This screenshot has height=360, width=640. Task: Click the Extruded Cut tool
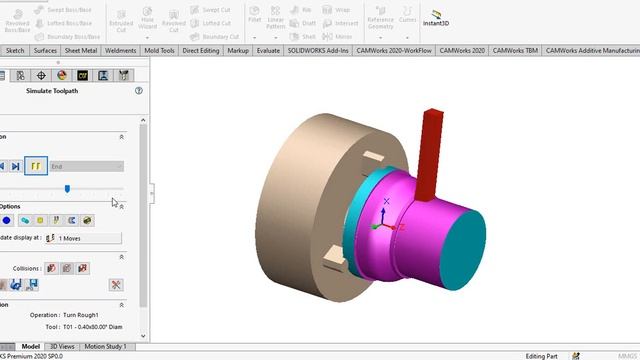coord(121,20)
